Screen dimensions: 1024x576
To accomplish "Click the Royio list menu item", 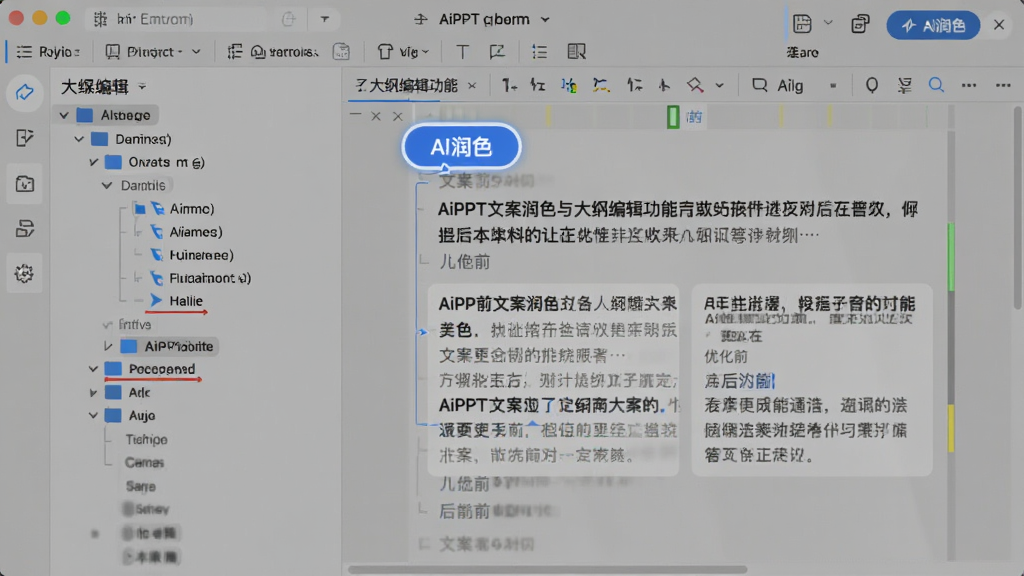I will click(47, 52).
